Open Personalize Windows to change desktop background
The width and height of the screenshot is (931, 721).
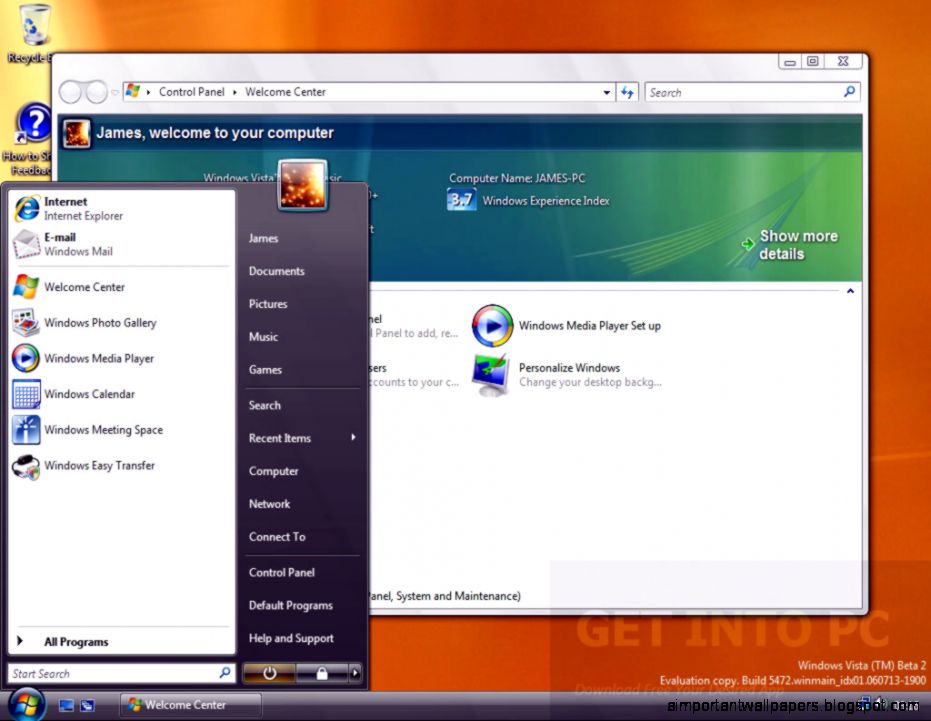[569, 367]
